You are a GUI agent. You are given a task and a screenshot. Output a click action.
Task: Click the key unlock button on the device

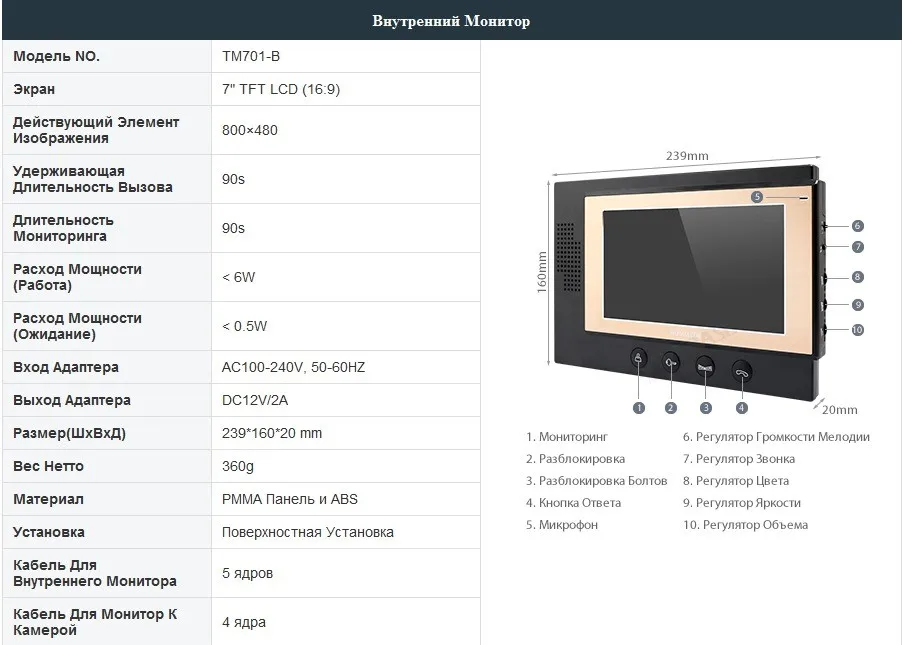[x=671, y=362]
